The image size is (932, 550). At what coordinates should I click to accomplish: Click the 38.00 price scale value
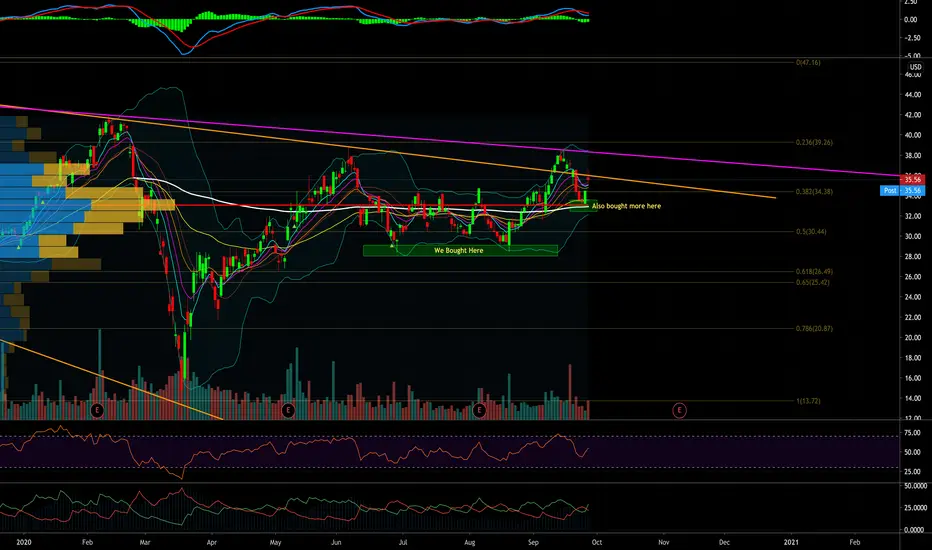tap(913, 155)
